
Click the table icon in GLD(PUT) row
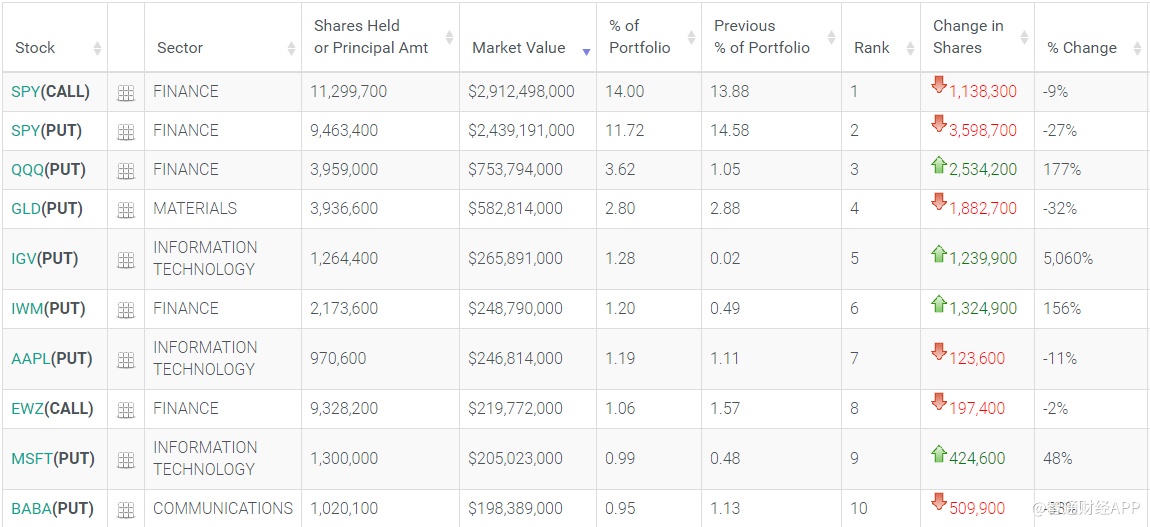pos(126,210)
